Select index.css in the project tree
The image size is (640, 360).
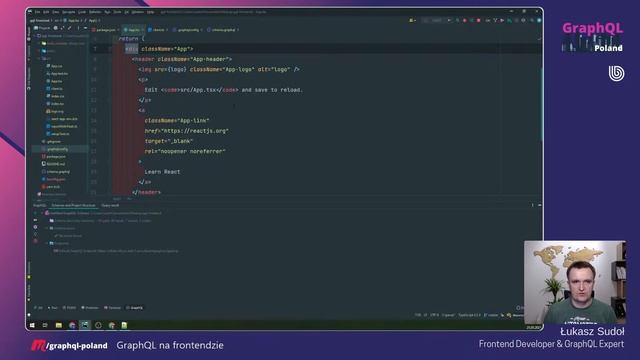[x=55, y=96]
